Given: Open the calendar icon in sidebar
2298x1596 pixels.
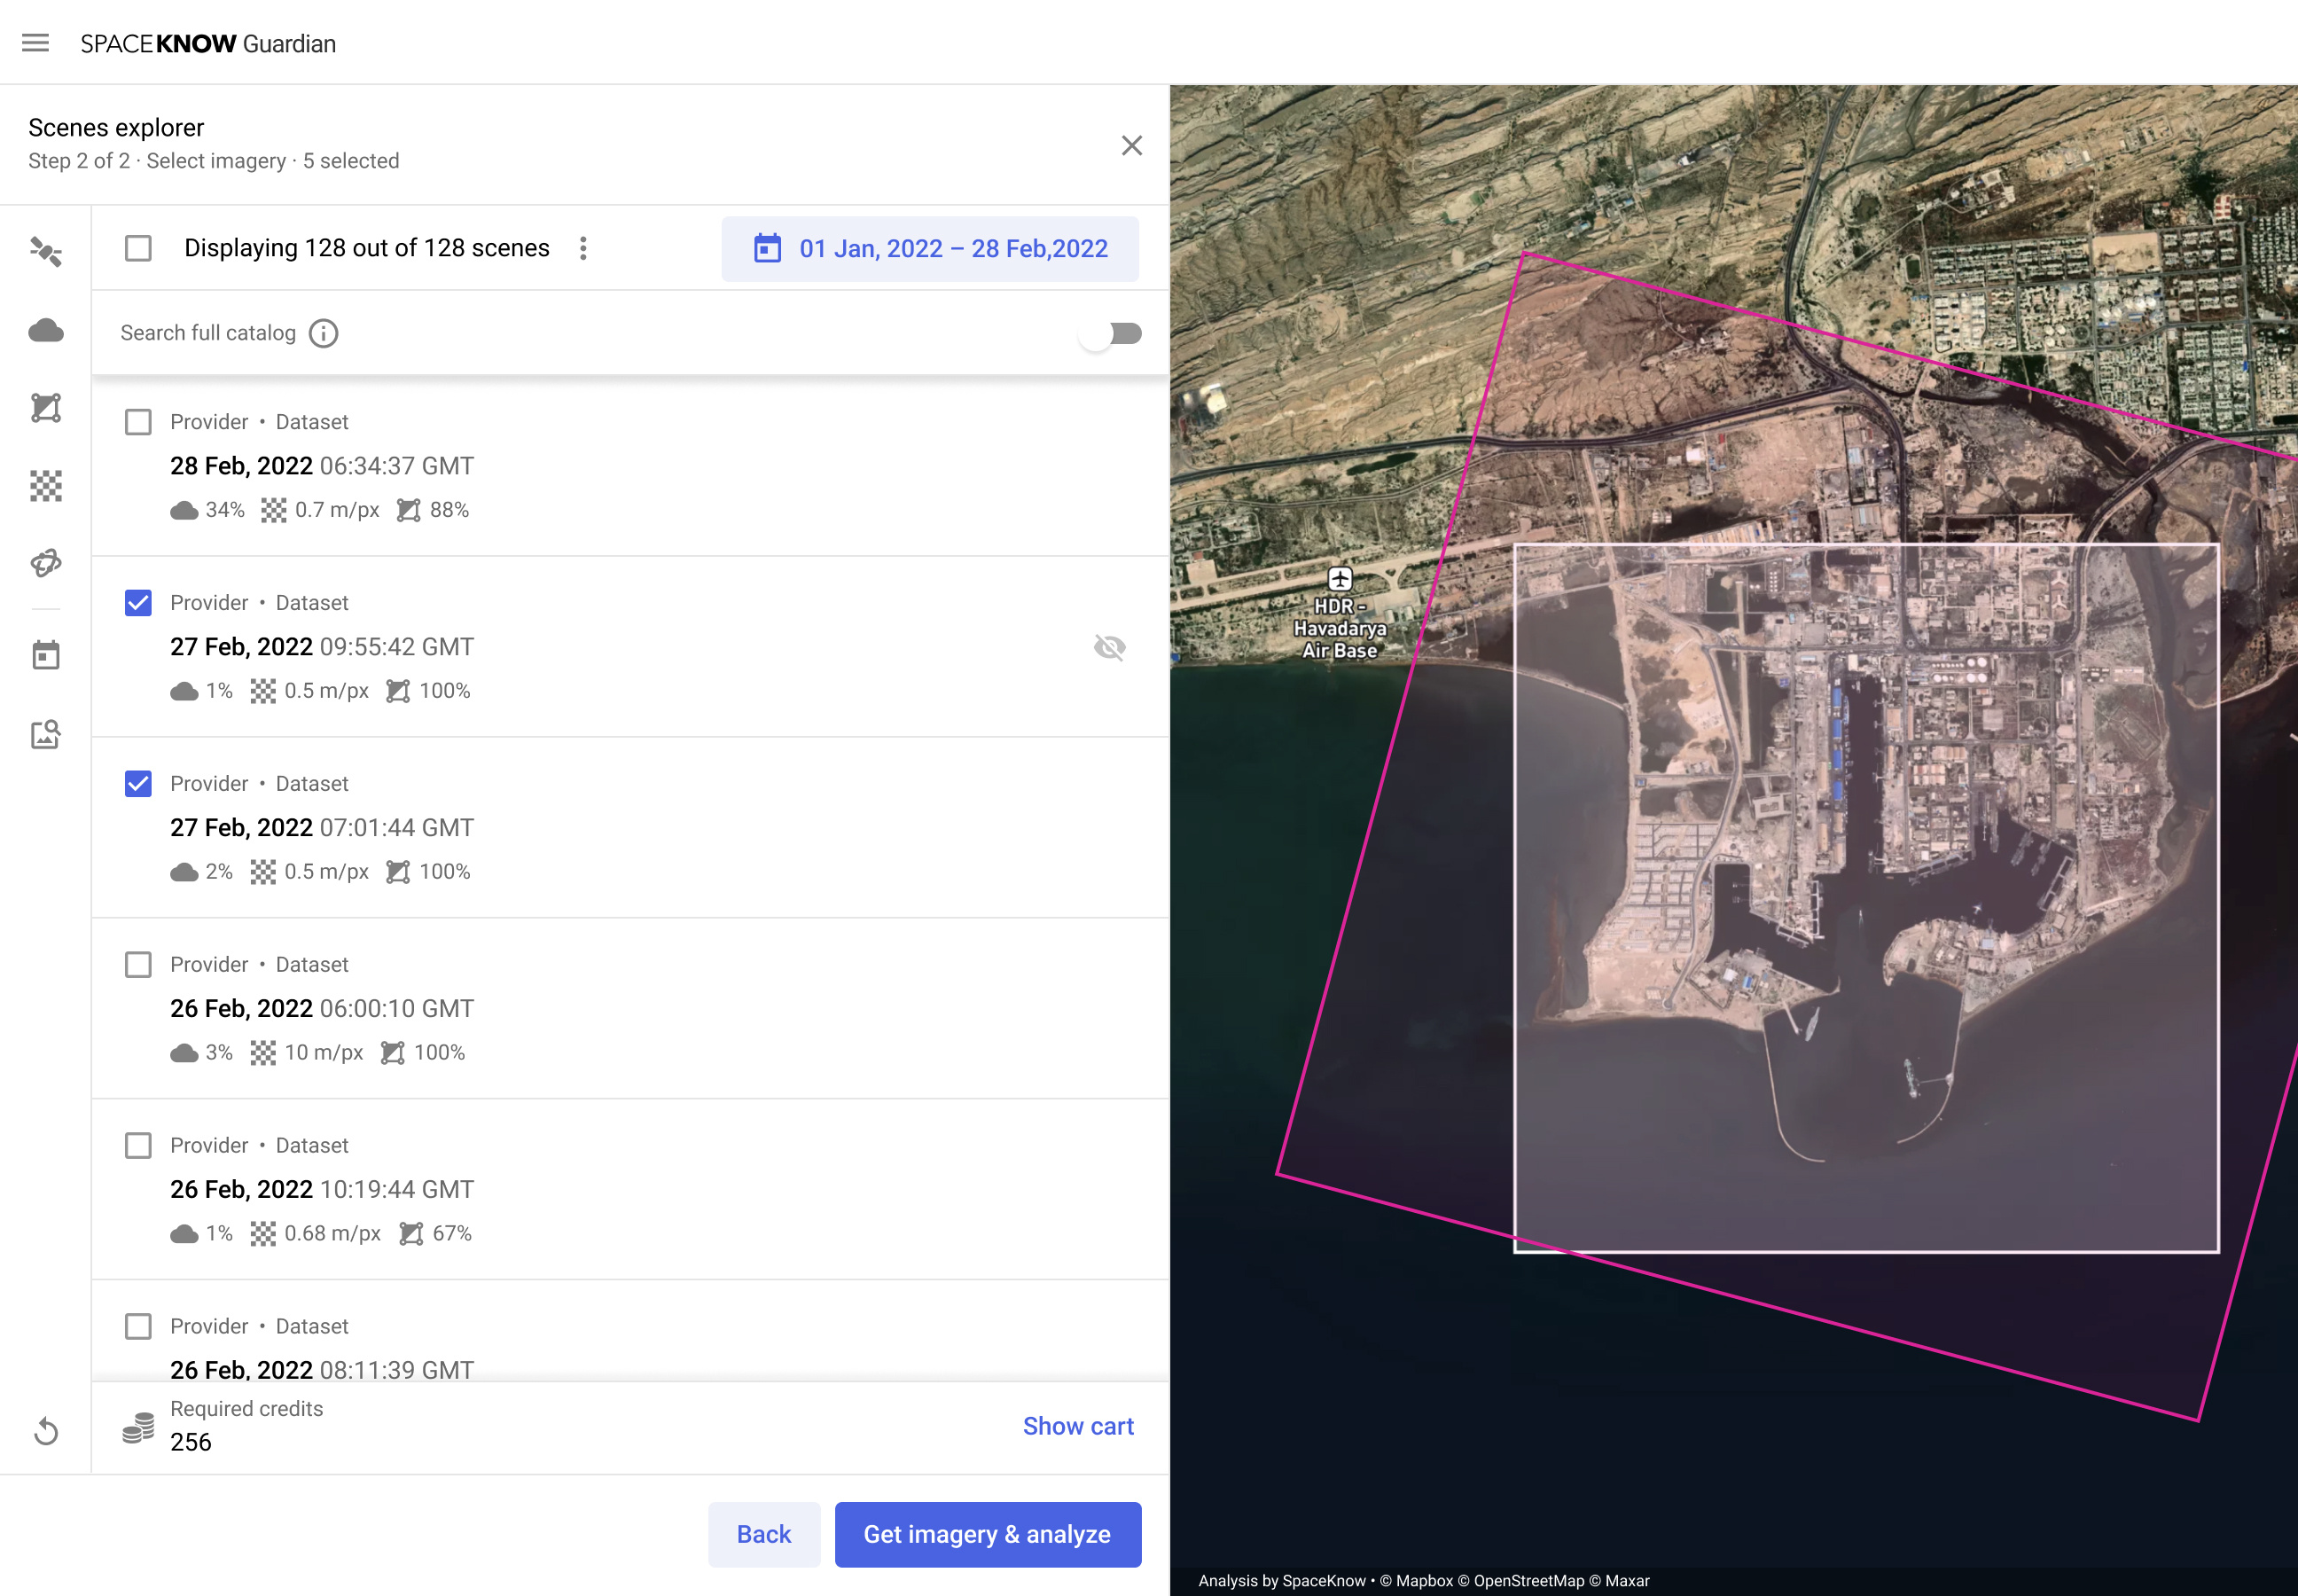Looking at the screenshot, I should pyautogui.click(x=46, y=656).
